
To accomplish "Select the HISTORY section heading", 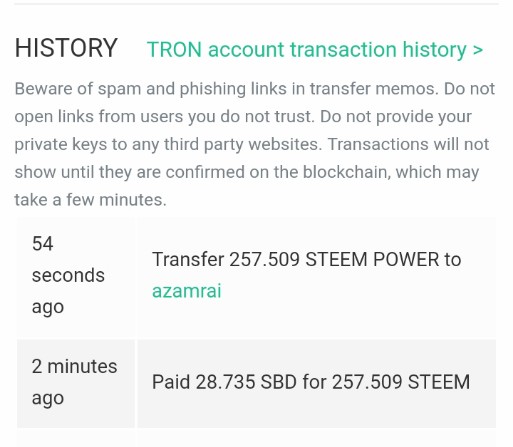I will tap(66, 48).
